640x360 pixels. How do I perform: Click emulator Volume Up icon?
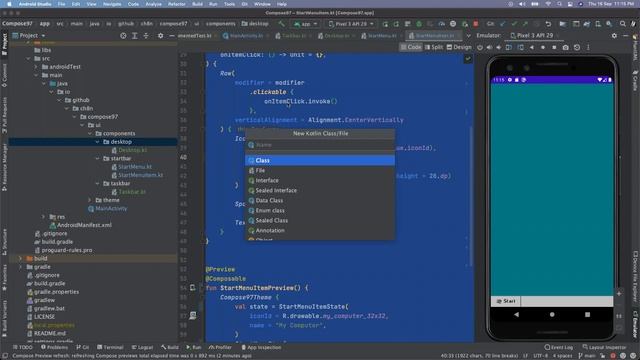click(489, 47)
